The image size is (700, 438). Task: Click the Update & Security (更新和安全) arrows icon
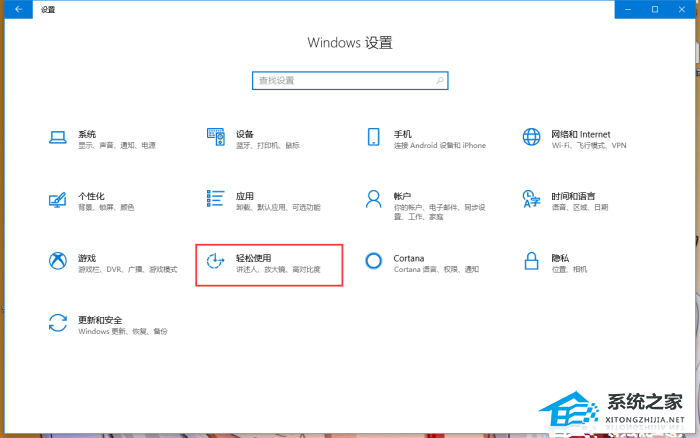coord(58,323)
